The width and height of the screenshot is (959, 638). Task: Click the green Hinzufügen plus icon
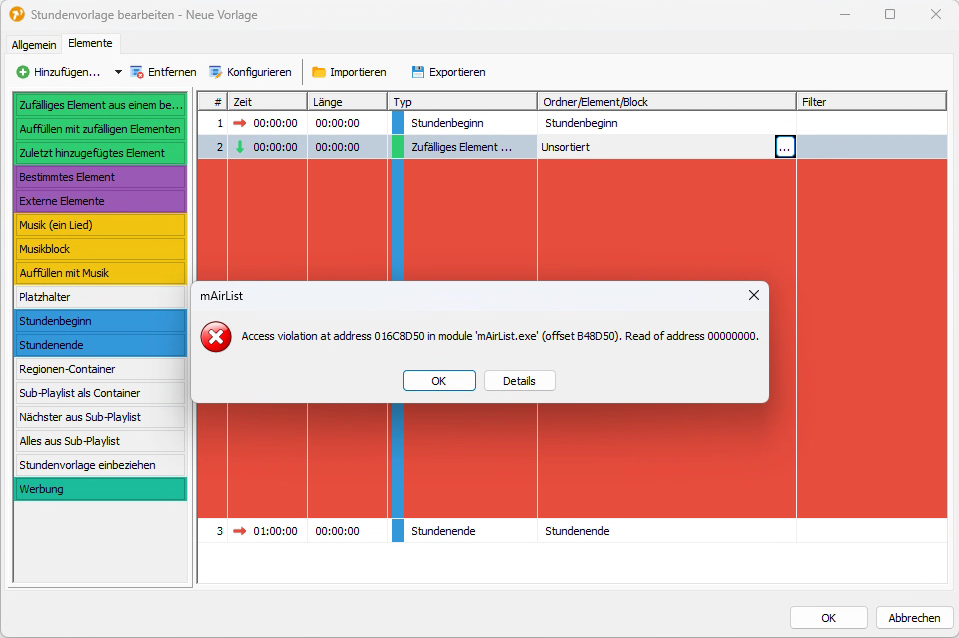[x=23, y=72]
